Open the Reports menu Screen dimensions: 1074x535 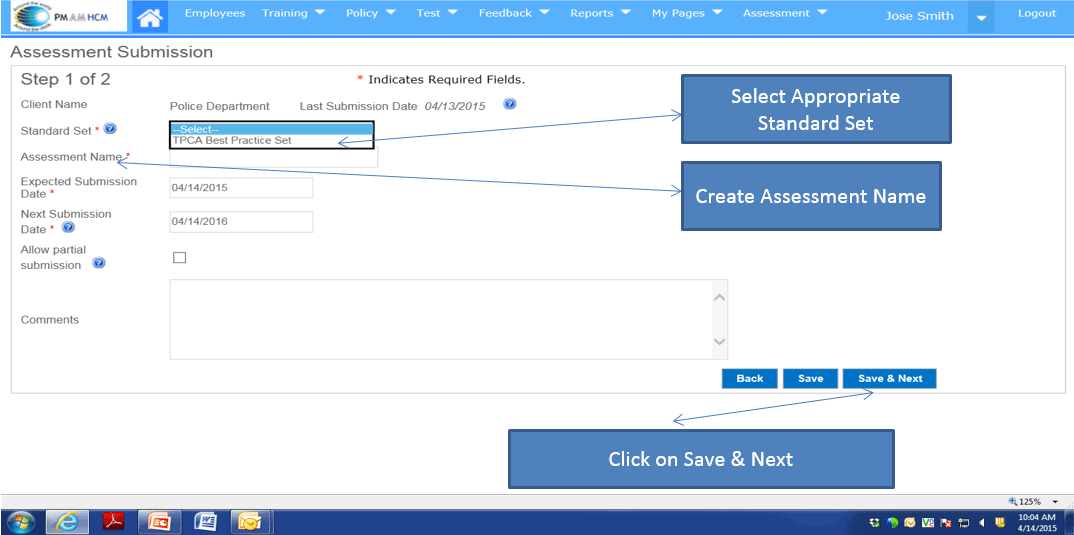tap(600, 14)
